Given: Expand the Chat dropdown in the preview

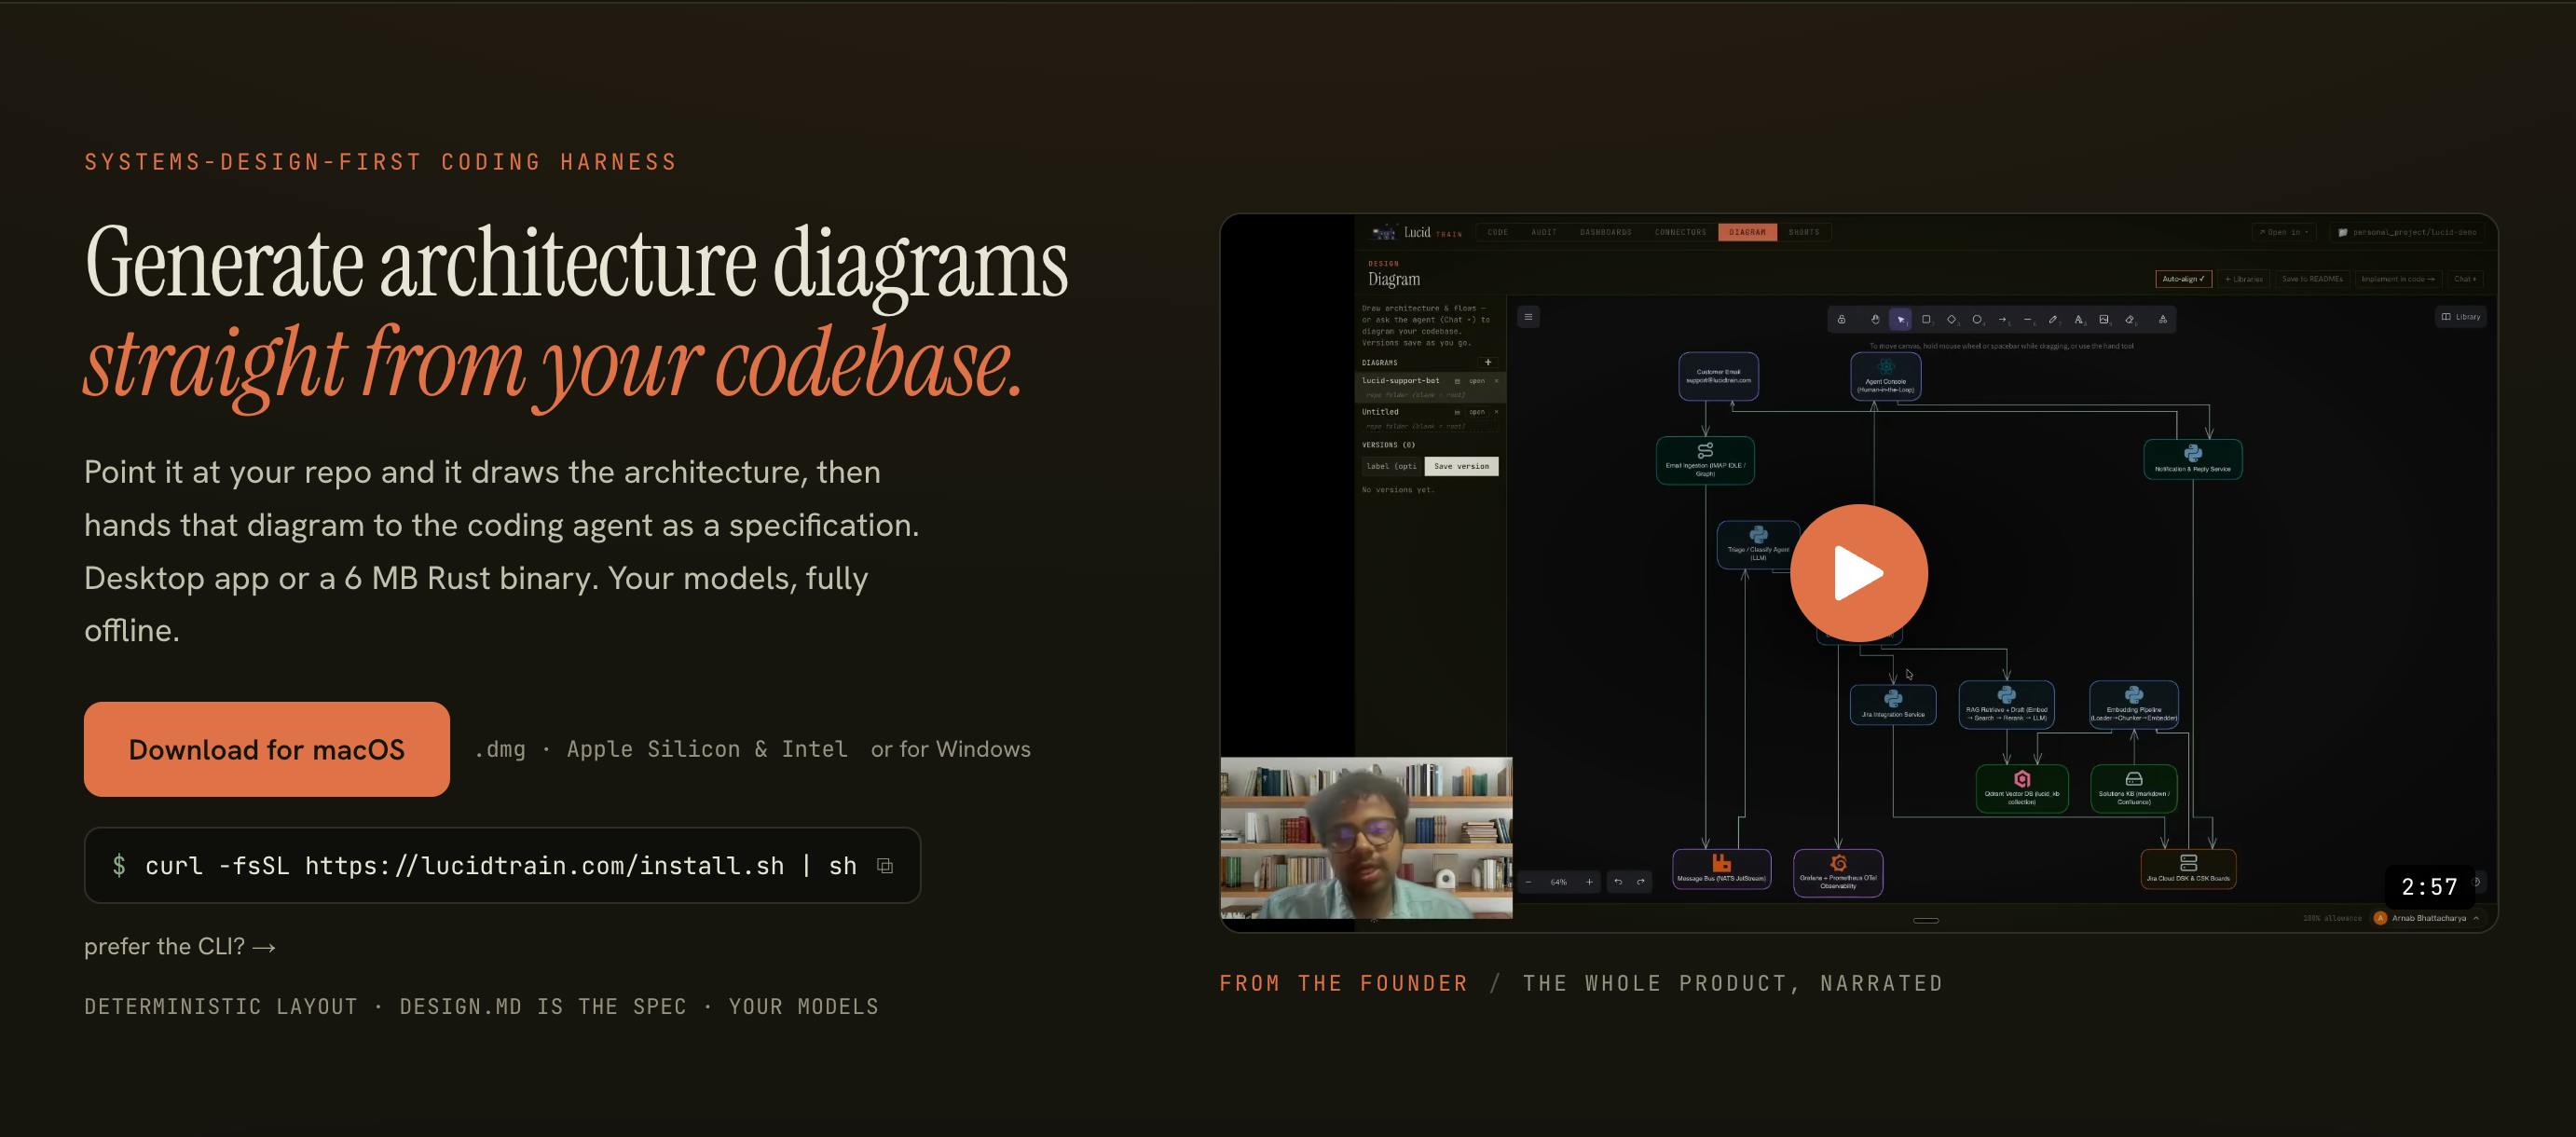Looking at the screenshot, I should [2465, 279].
